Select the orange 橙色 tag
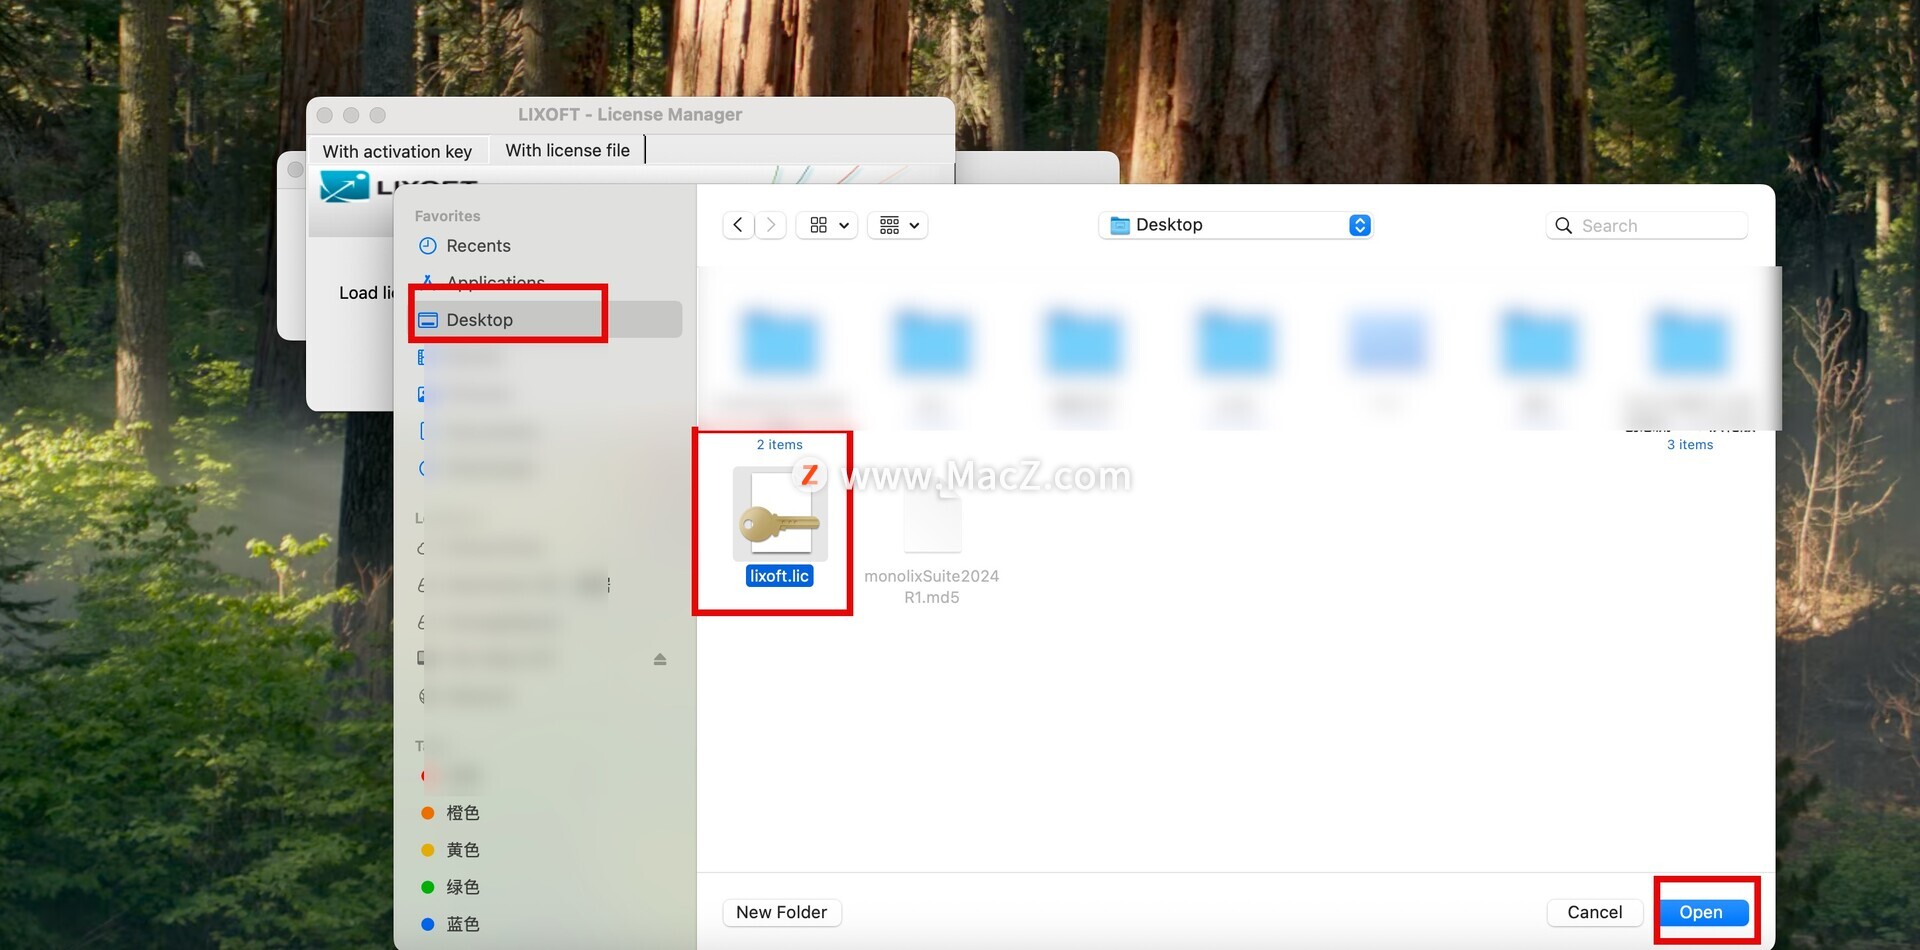Screen dimensions: 1920x950 coord(461,813)
